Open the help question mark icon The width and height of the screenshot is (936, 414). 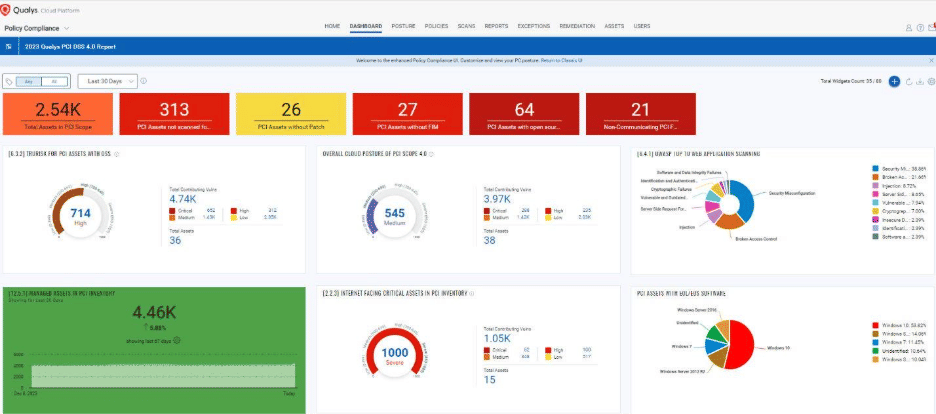pos(920,27)
